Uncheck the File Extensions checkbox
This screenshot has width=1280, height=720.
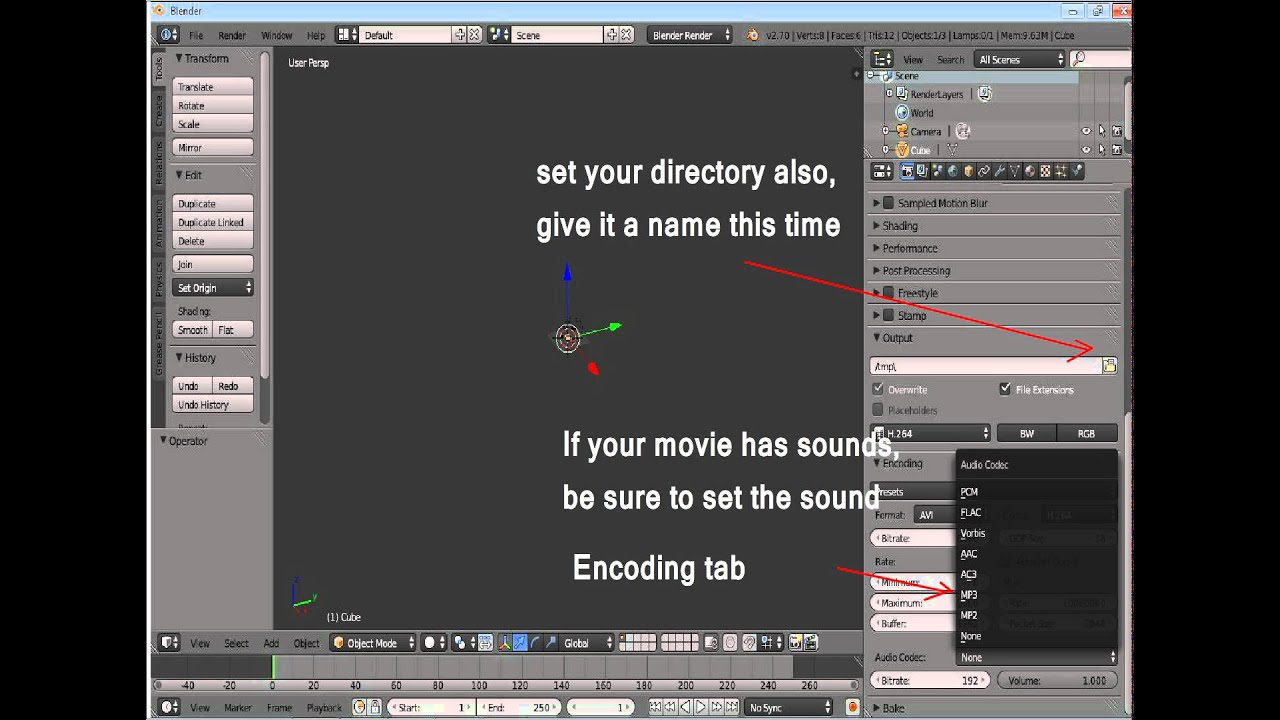coord(1005,389)
